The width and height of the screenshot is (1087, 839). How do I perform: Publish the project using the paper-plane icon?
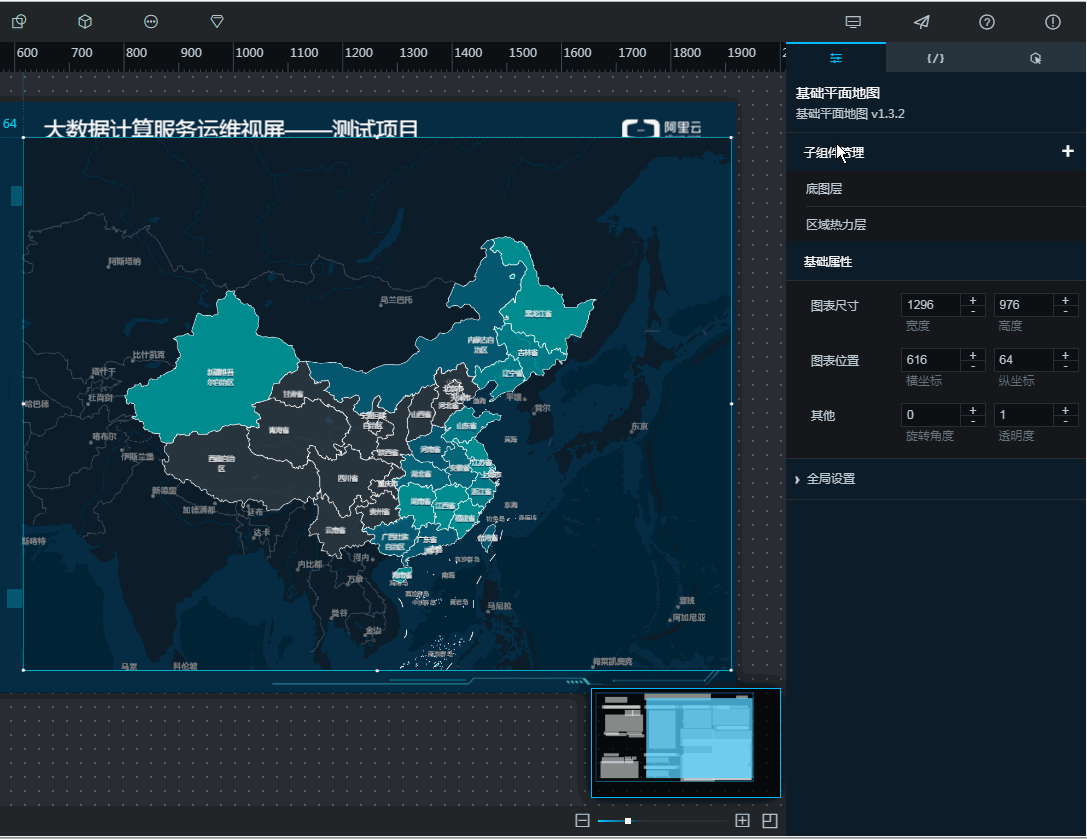[921, 22]
